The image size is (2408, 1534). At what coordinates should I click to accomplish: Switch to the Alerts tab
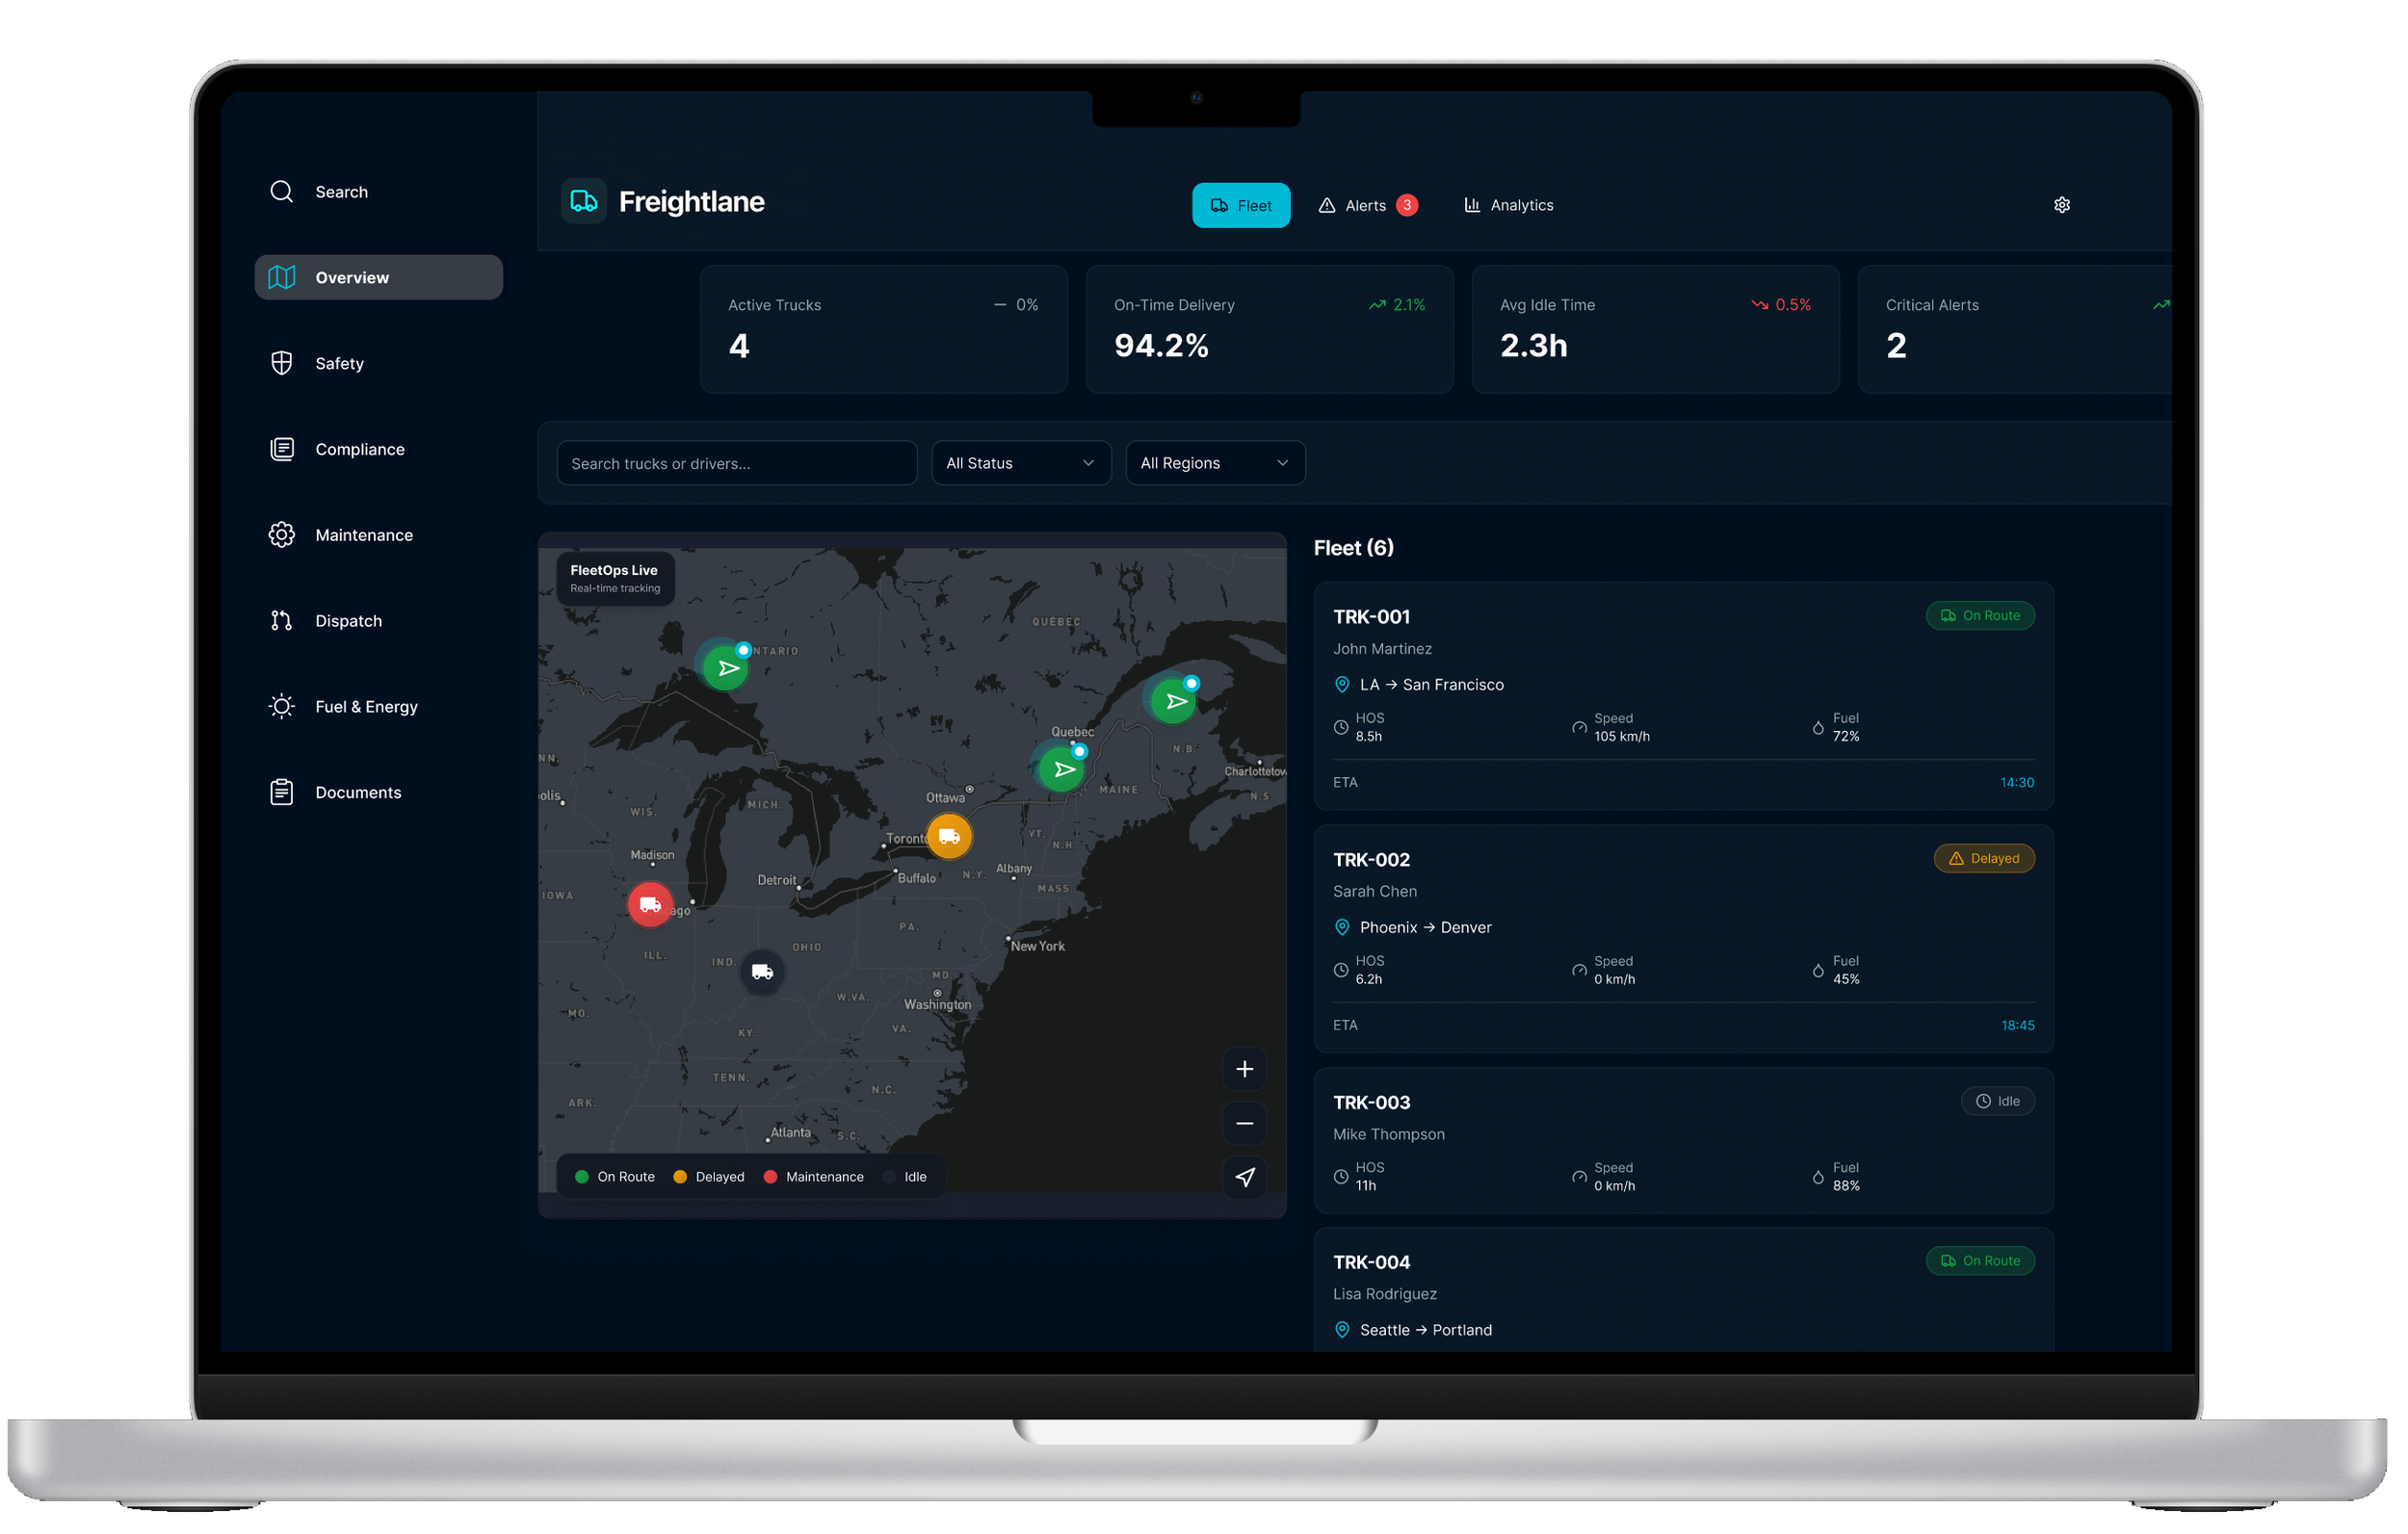coord(1366,205)
